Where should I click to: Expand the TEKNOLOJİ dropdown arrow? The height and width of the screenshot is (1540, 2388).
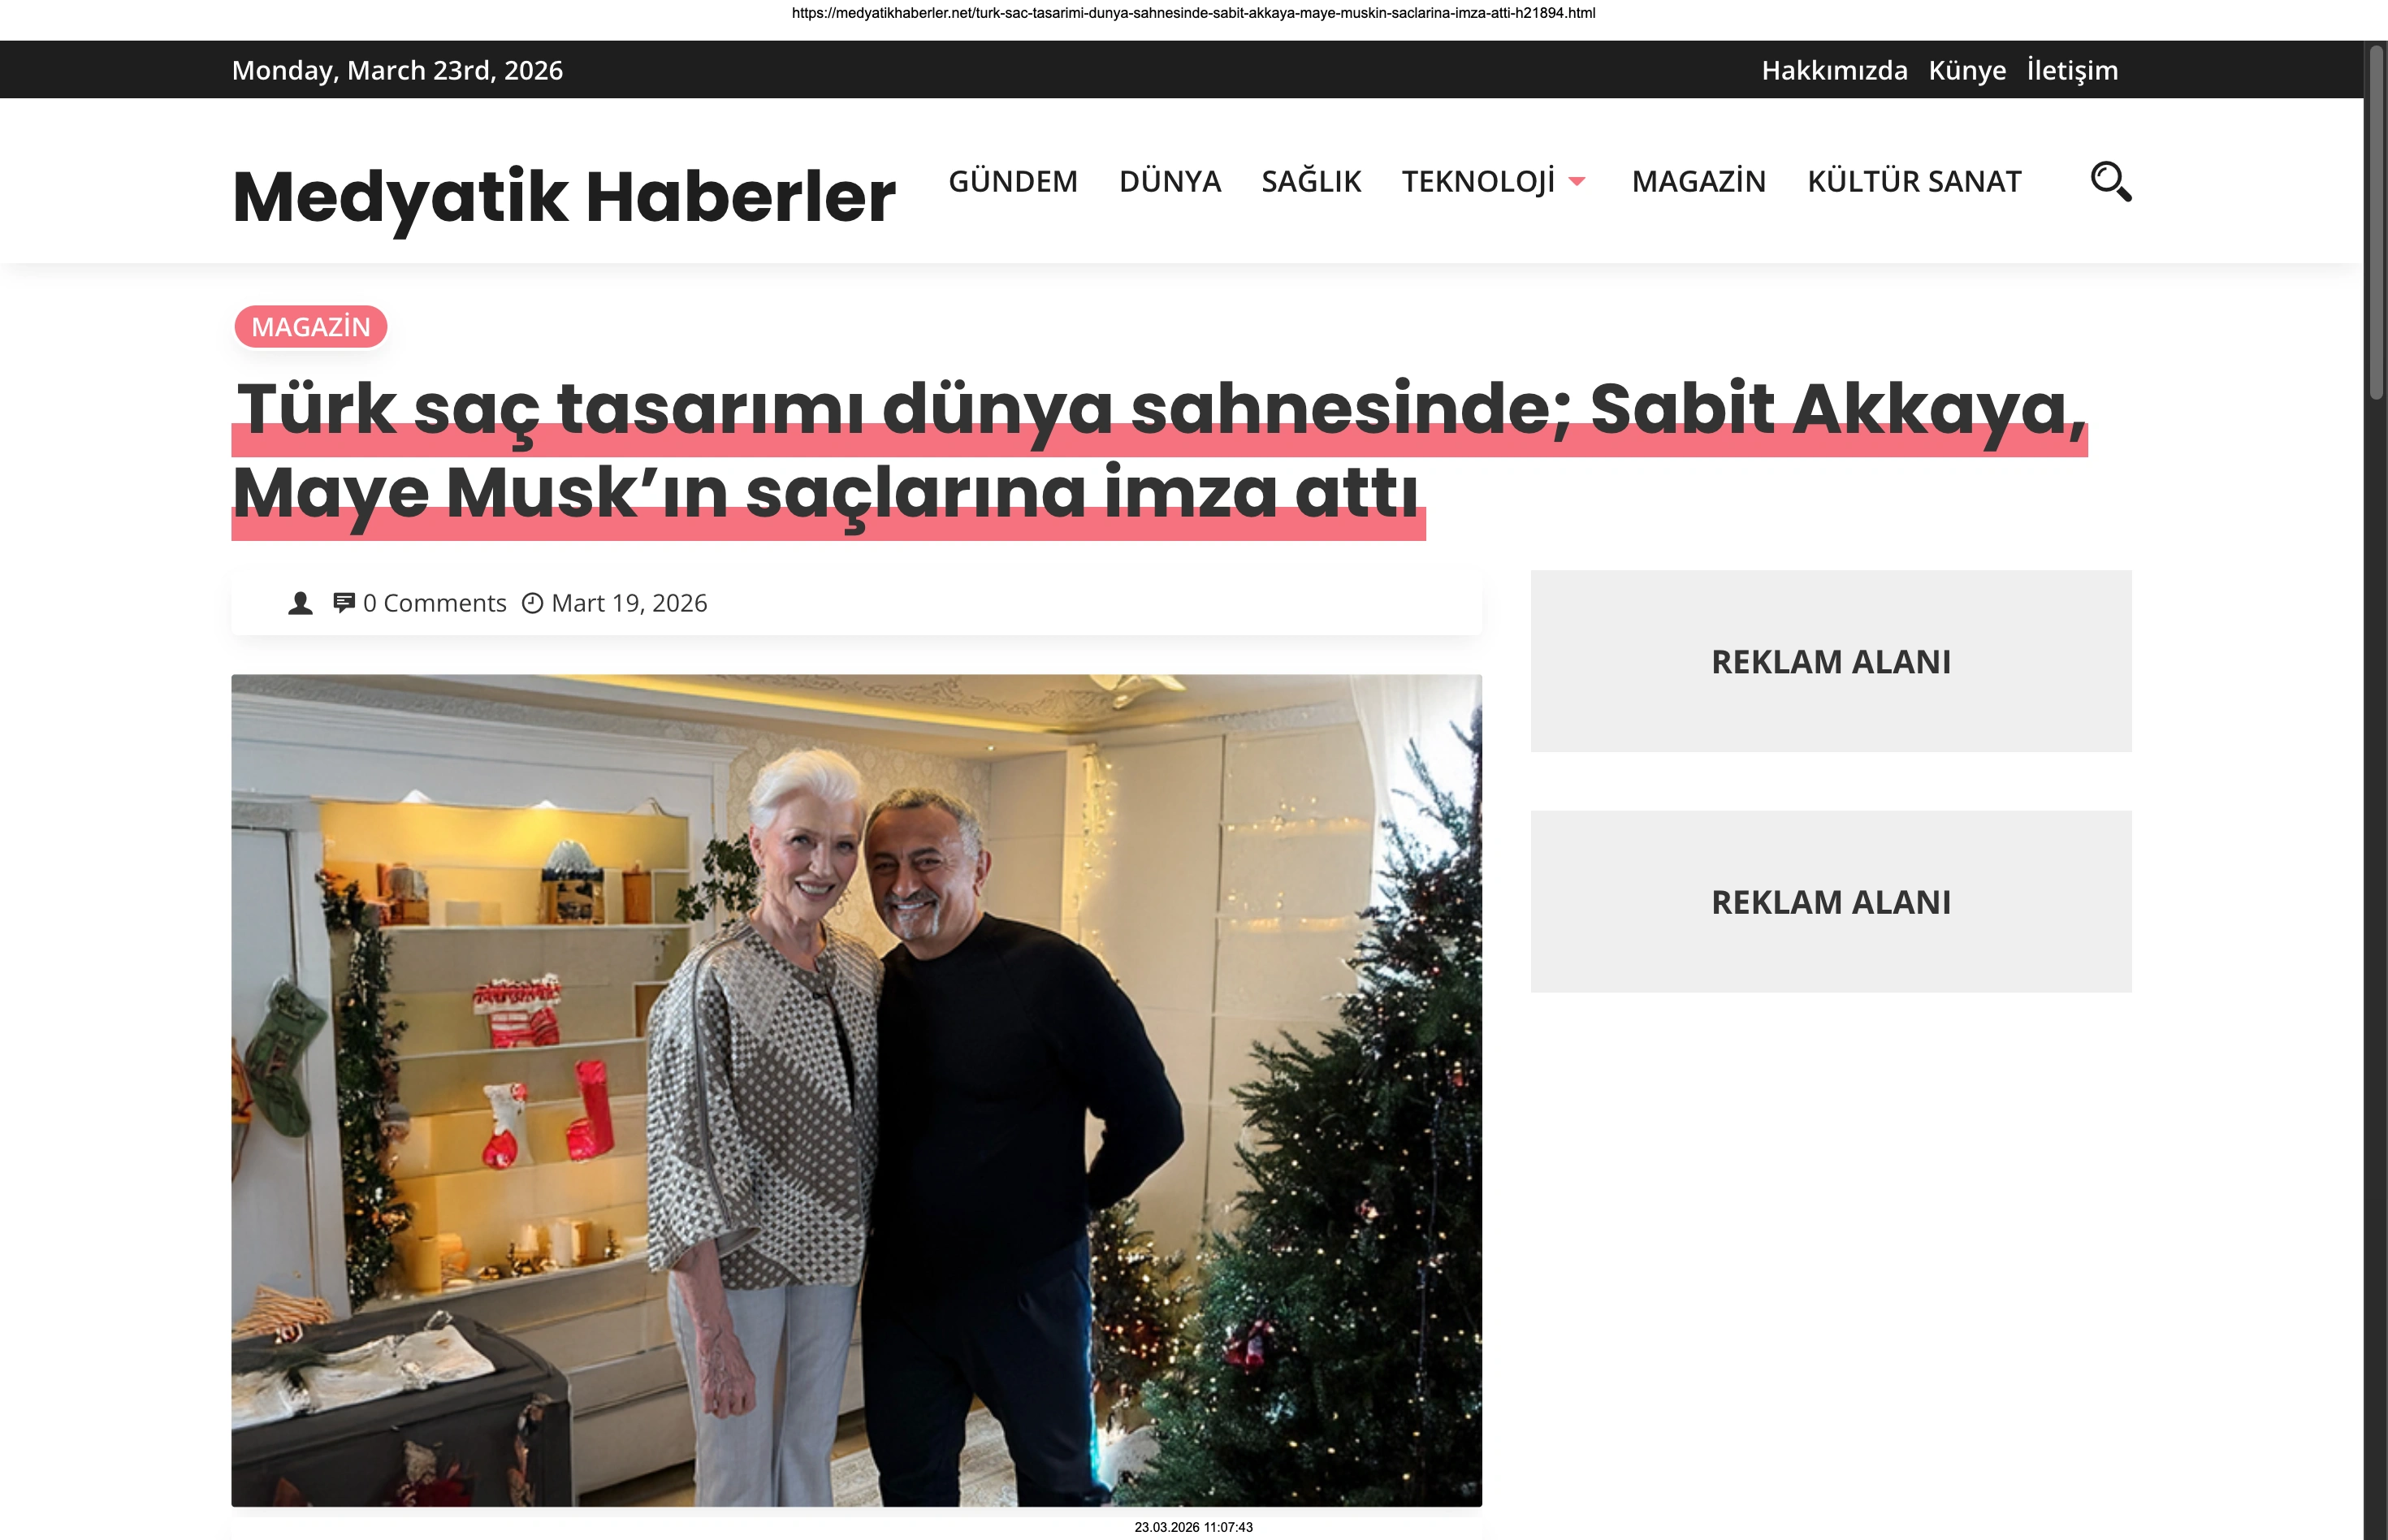pos(1577,182)
